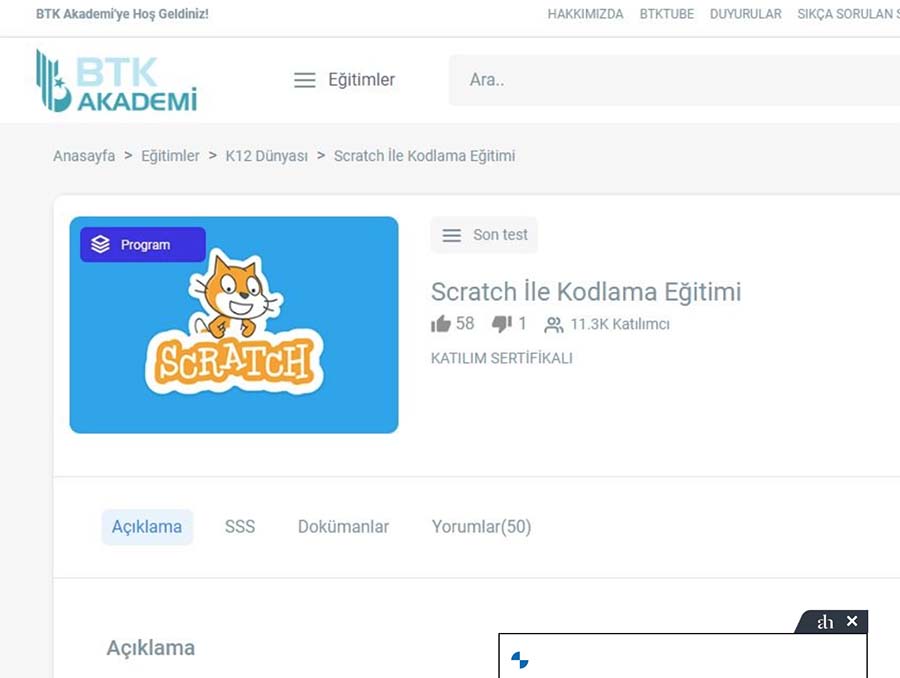Click the participants people icon

point(553,325)
